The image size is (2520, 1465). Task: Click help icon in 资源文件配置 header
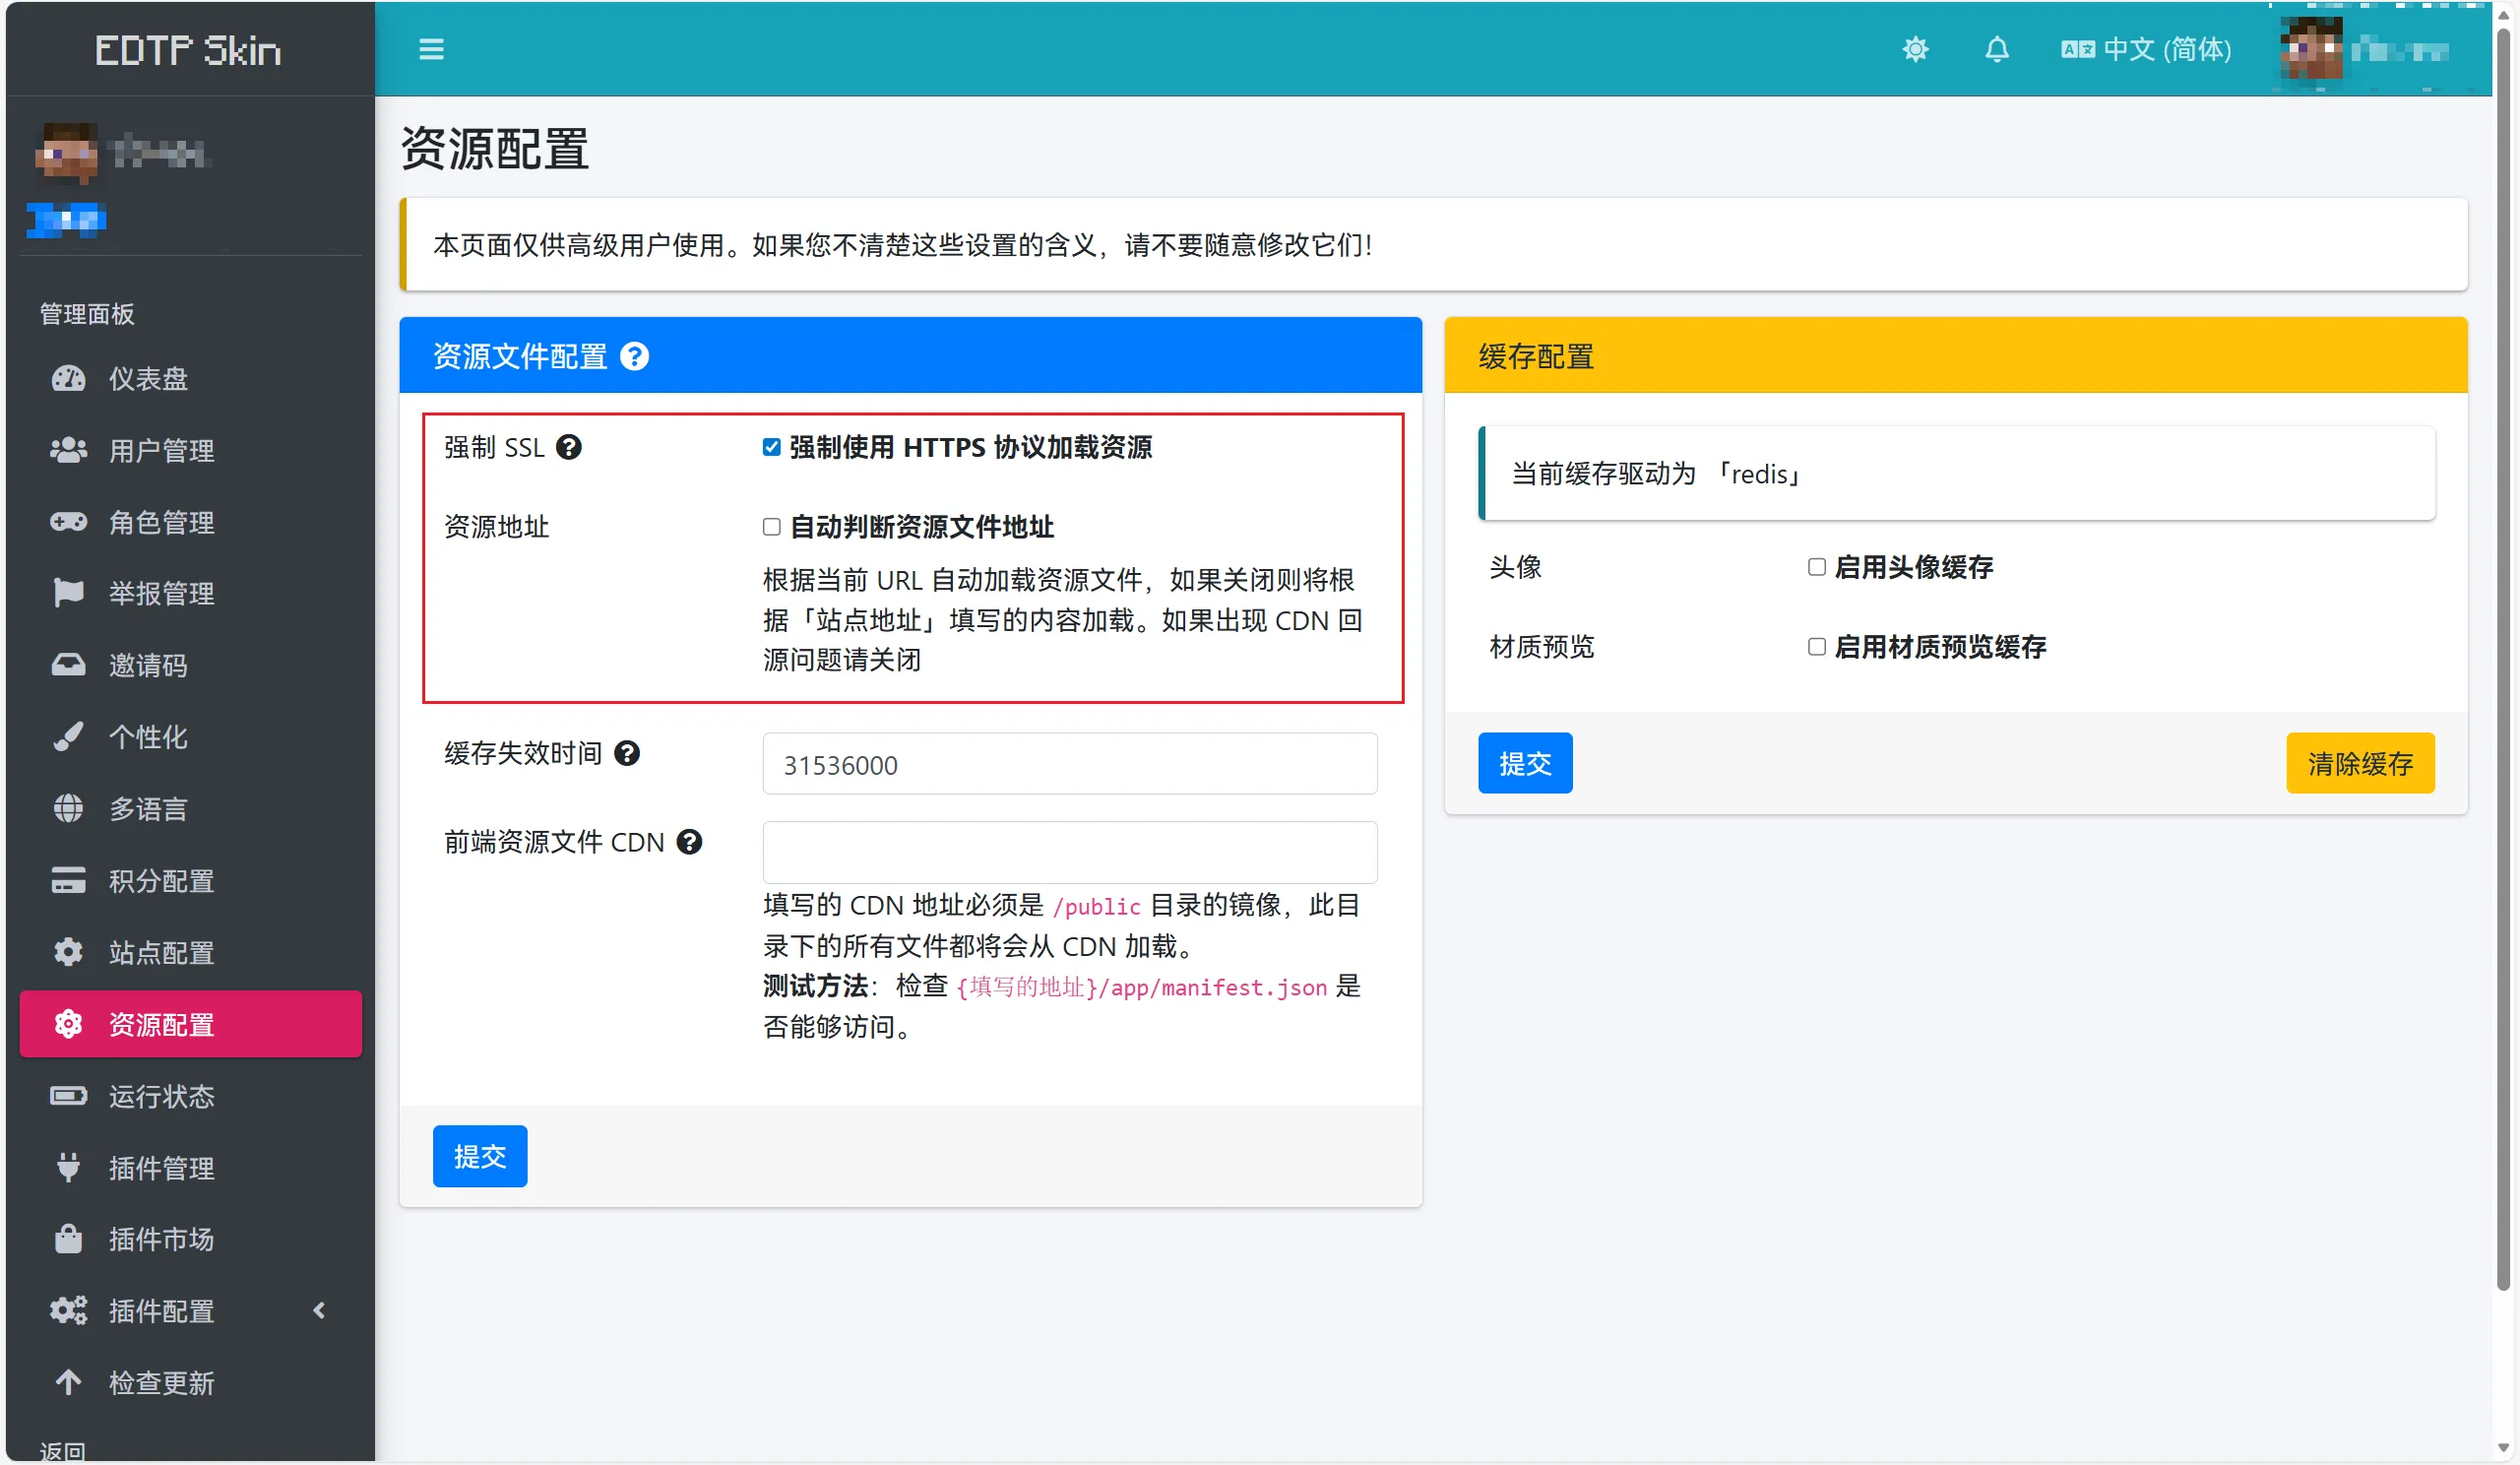pyautogui.click(x=634, y=356)
